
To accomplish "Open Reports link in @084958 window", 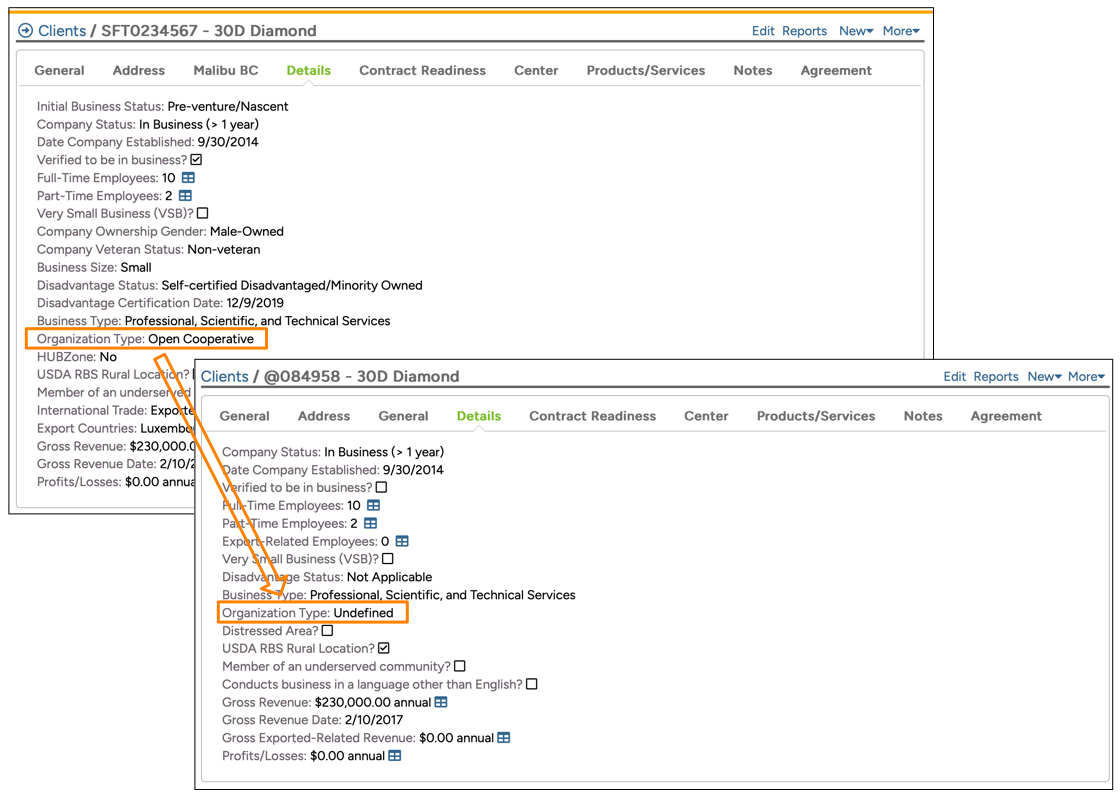I will point(995,377).
